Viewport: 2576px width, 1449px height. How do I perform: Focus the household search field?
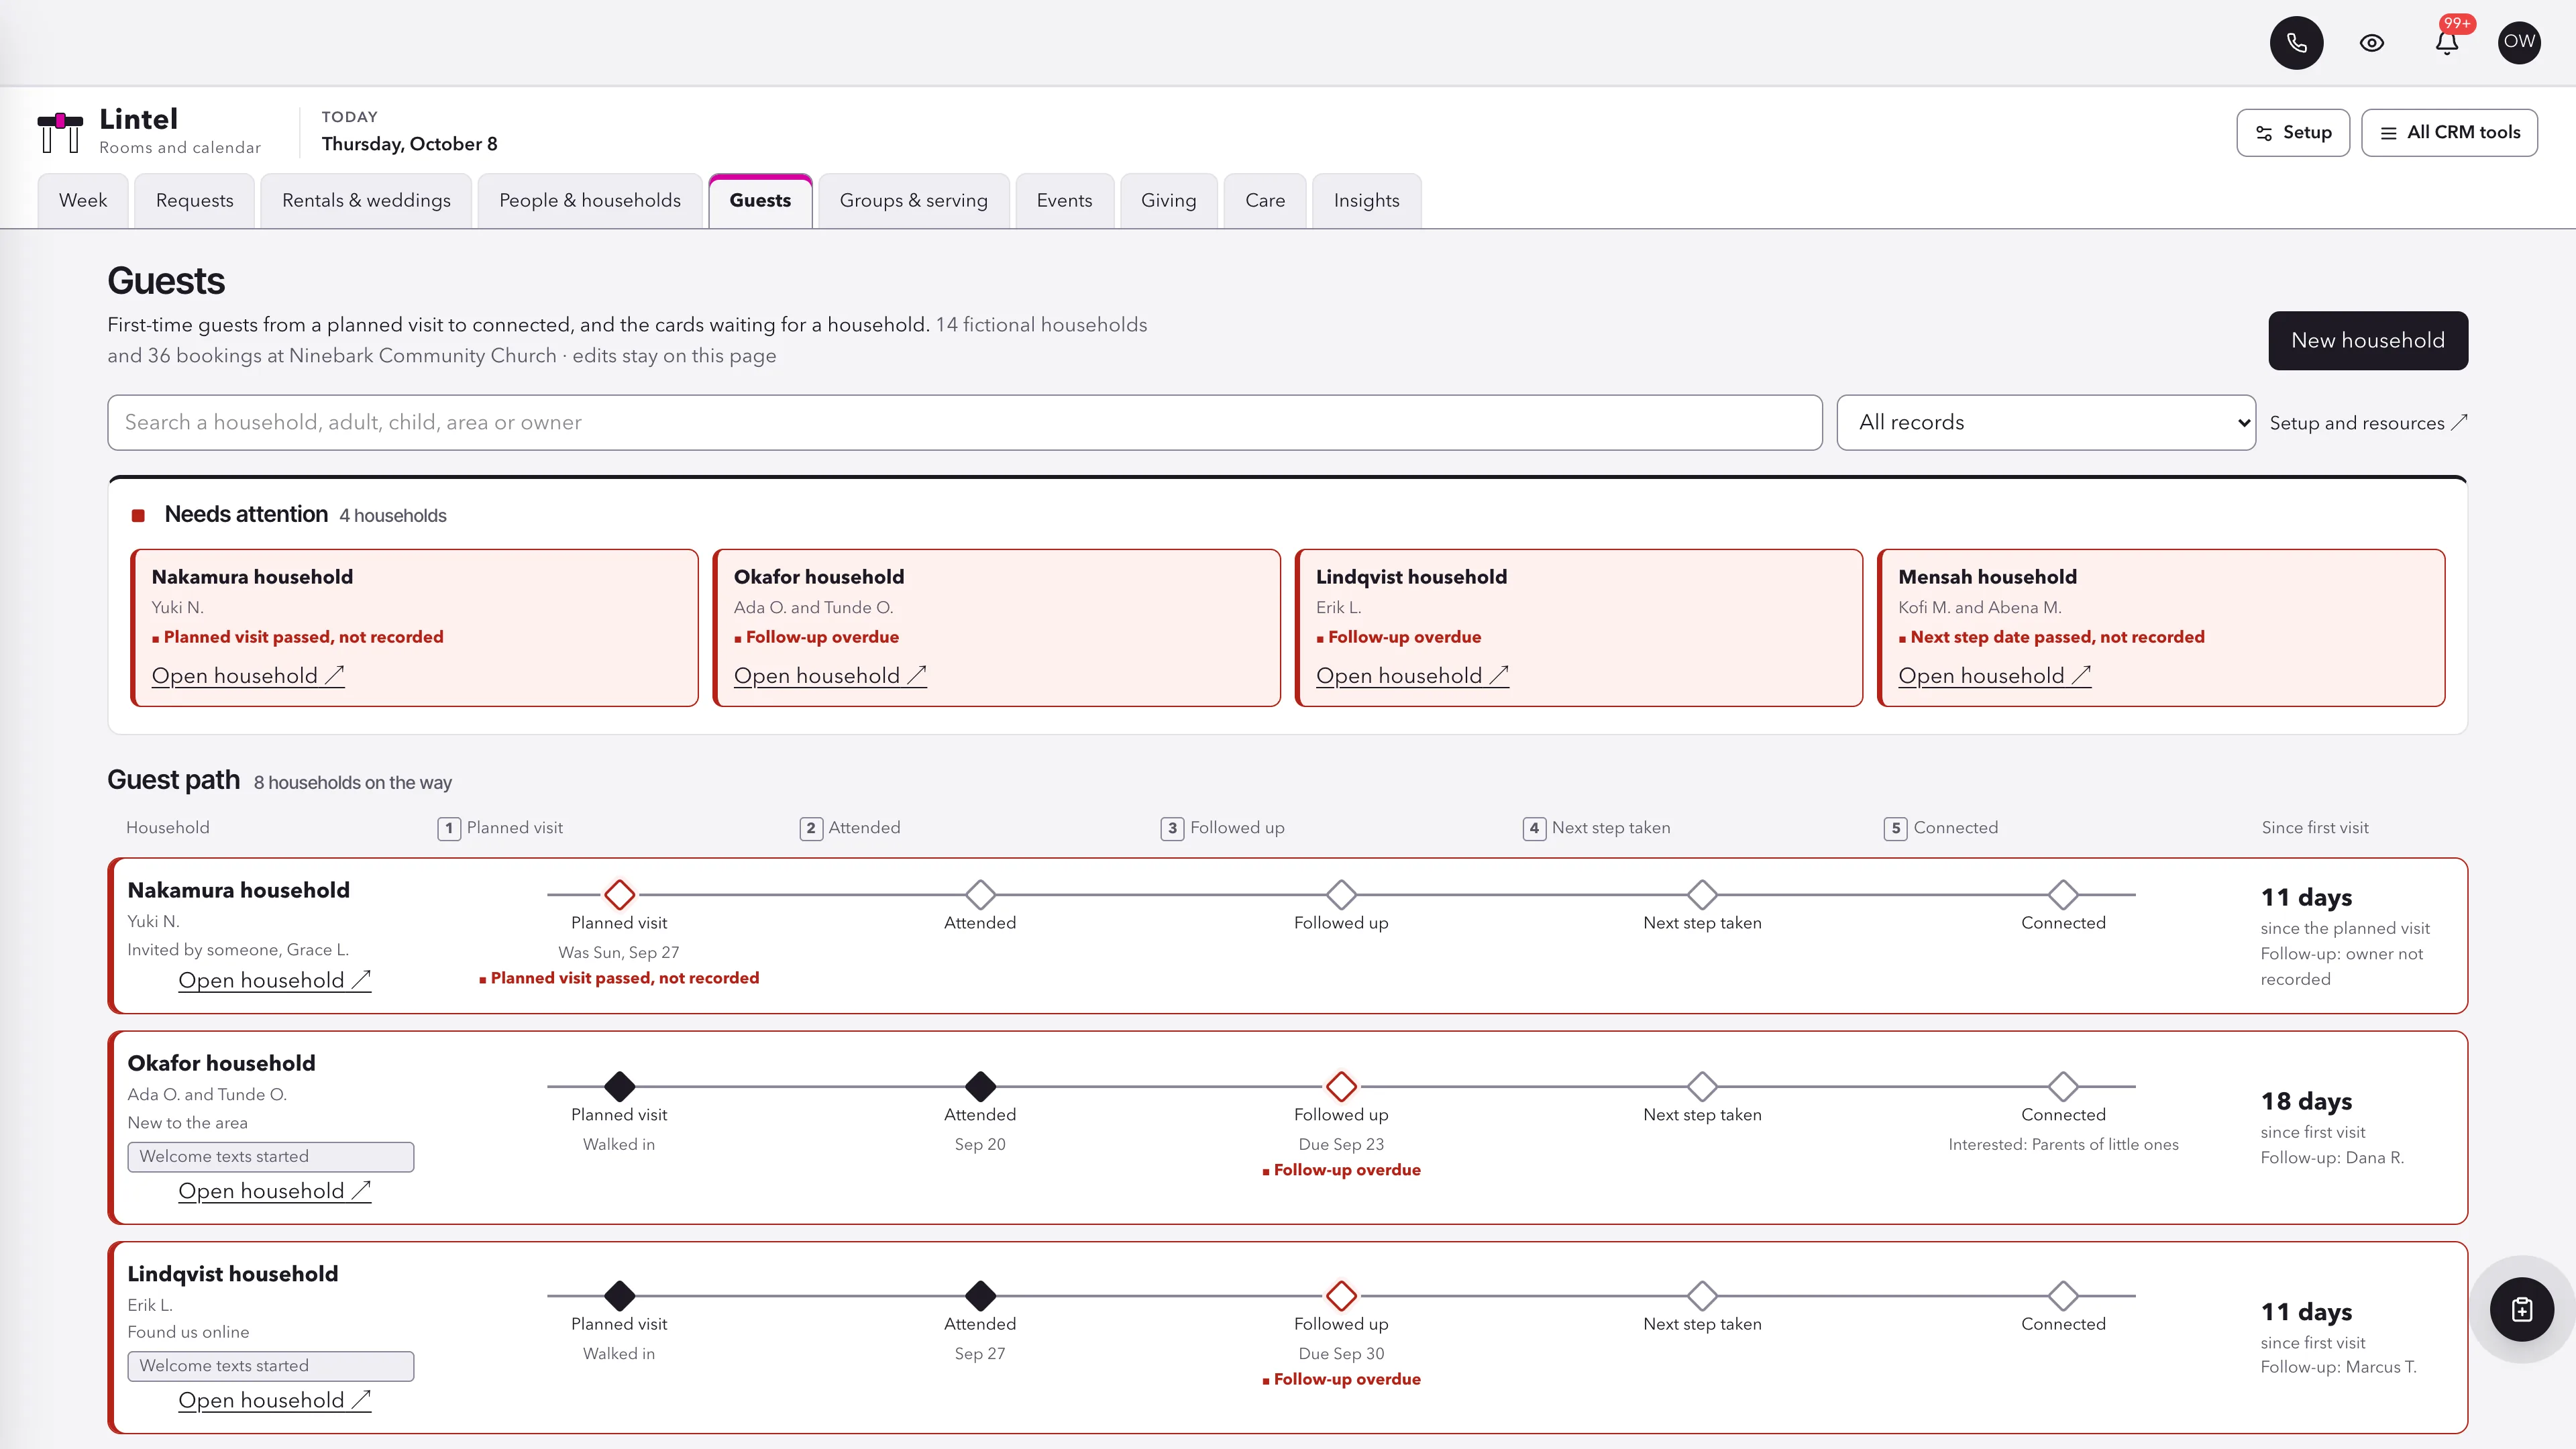(964, 422)
